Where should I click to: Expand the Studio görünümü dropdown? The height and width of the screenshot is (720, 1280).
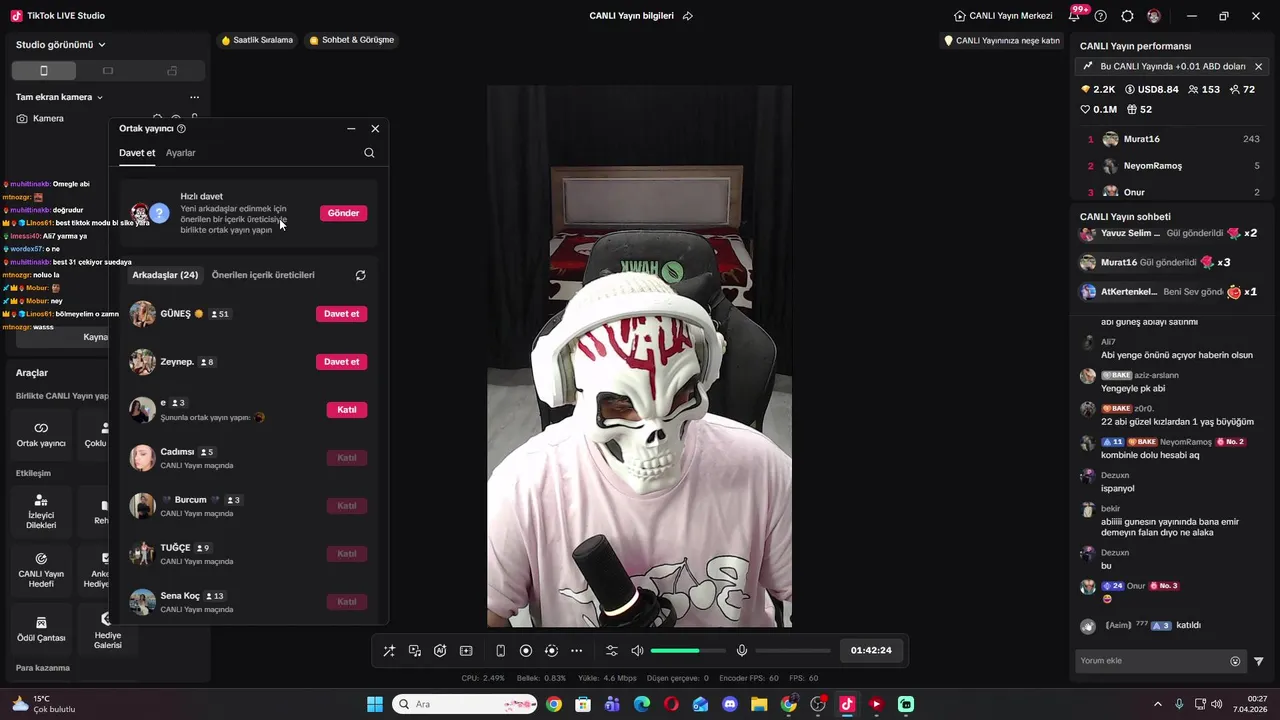(x=61, y=45)
